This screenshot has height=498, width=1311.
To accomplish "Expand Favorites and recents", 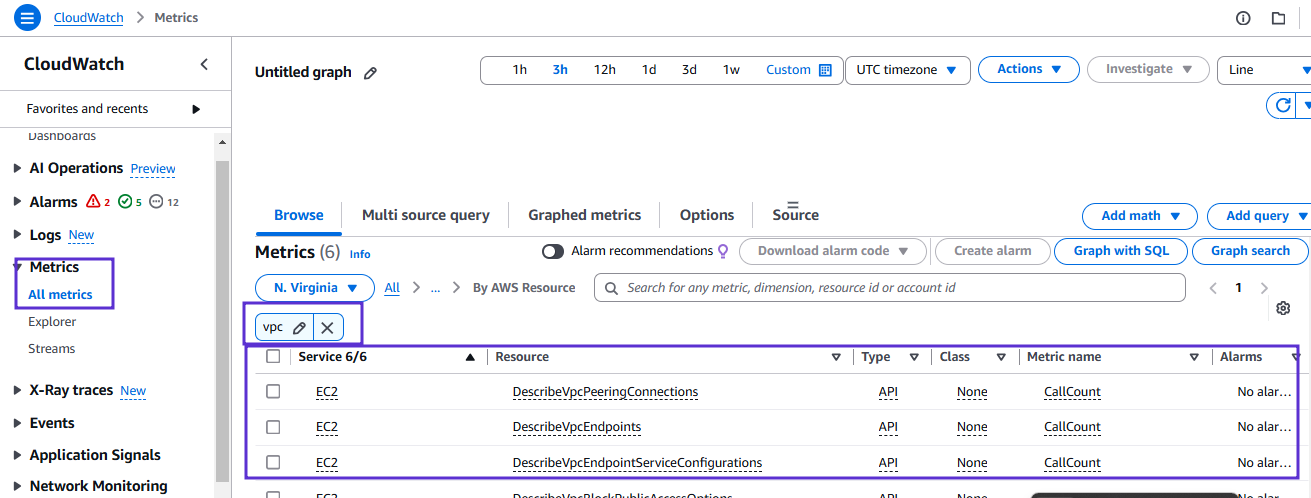I will tap(196, 109).
